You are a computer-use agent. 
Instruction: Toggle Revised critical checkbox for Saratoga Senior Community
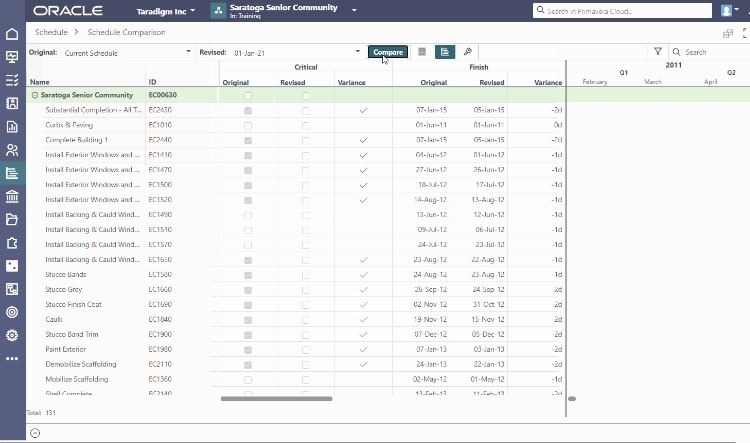tap(306, 96)
